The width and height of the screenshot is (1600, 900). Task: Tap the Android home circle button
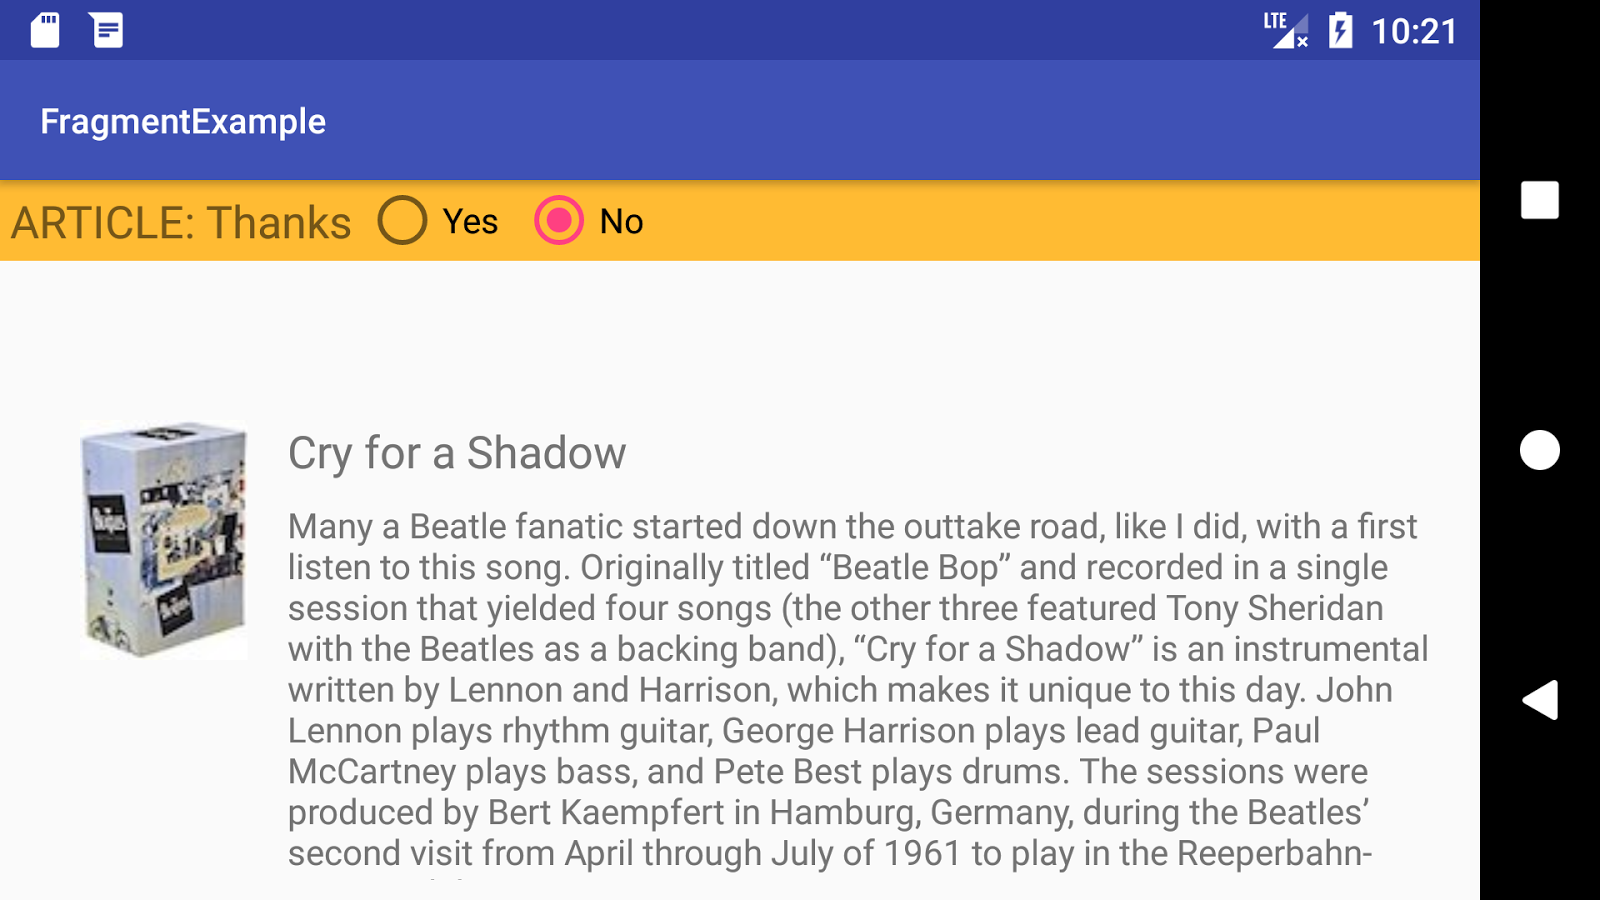(x=1540, y=450)
